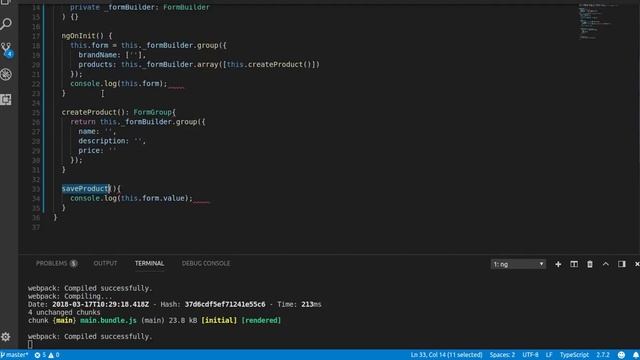Click the terminal hash '37d6cdf5ef71241e55c6'
This screenshot has width=640, height=360.
[225, 304]
